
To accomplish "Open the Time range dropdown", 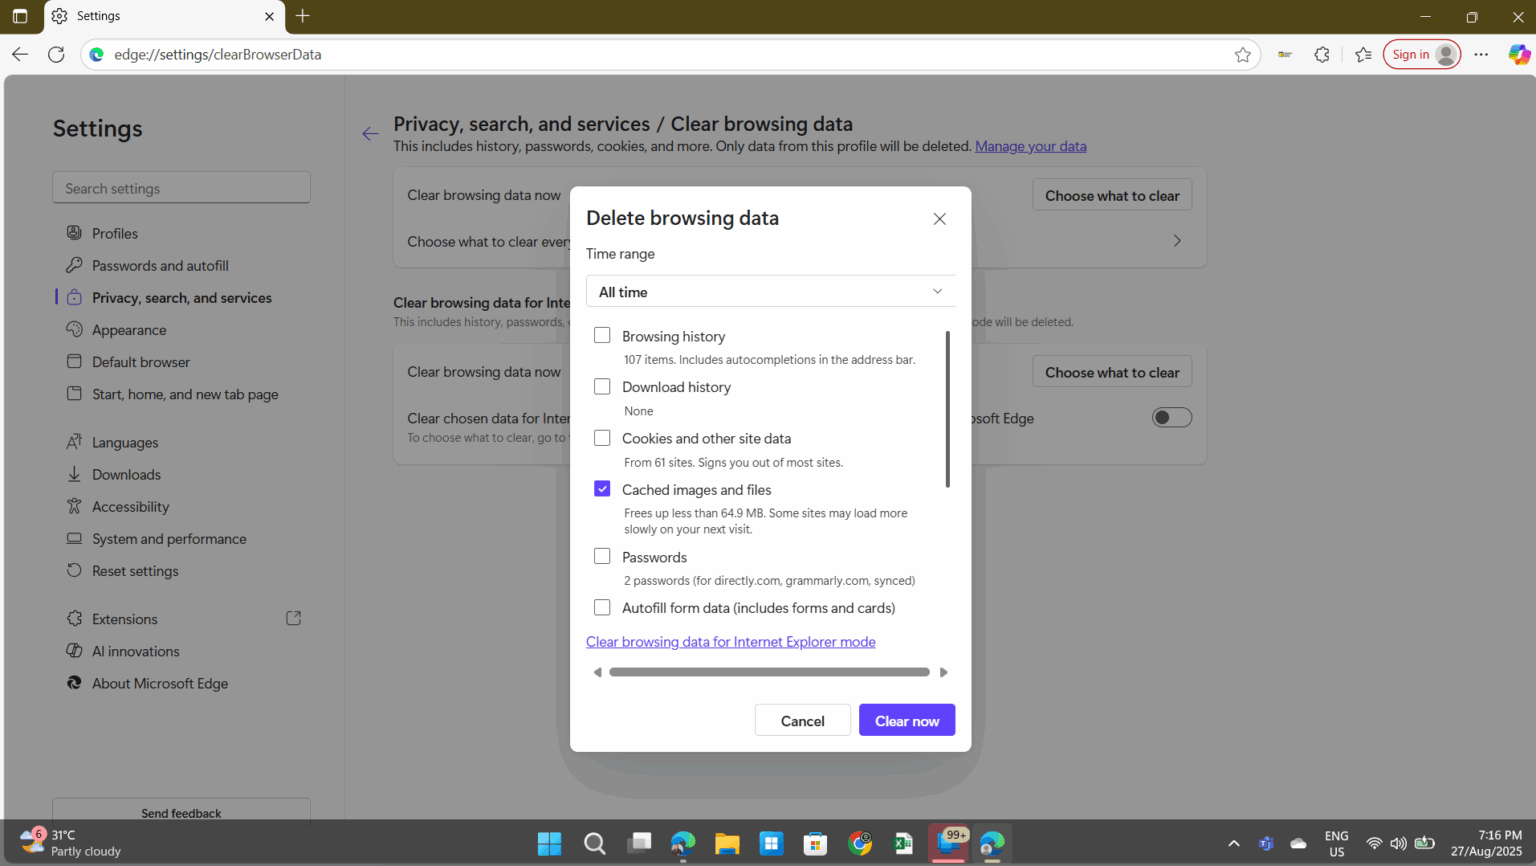I will coord(769,291).
